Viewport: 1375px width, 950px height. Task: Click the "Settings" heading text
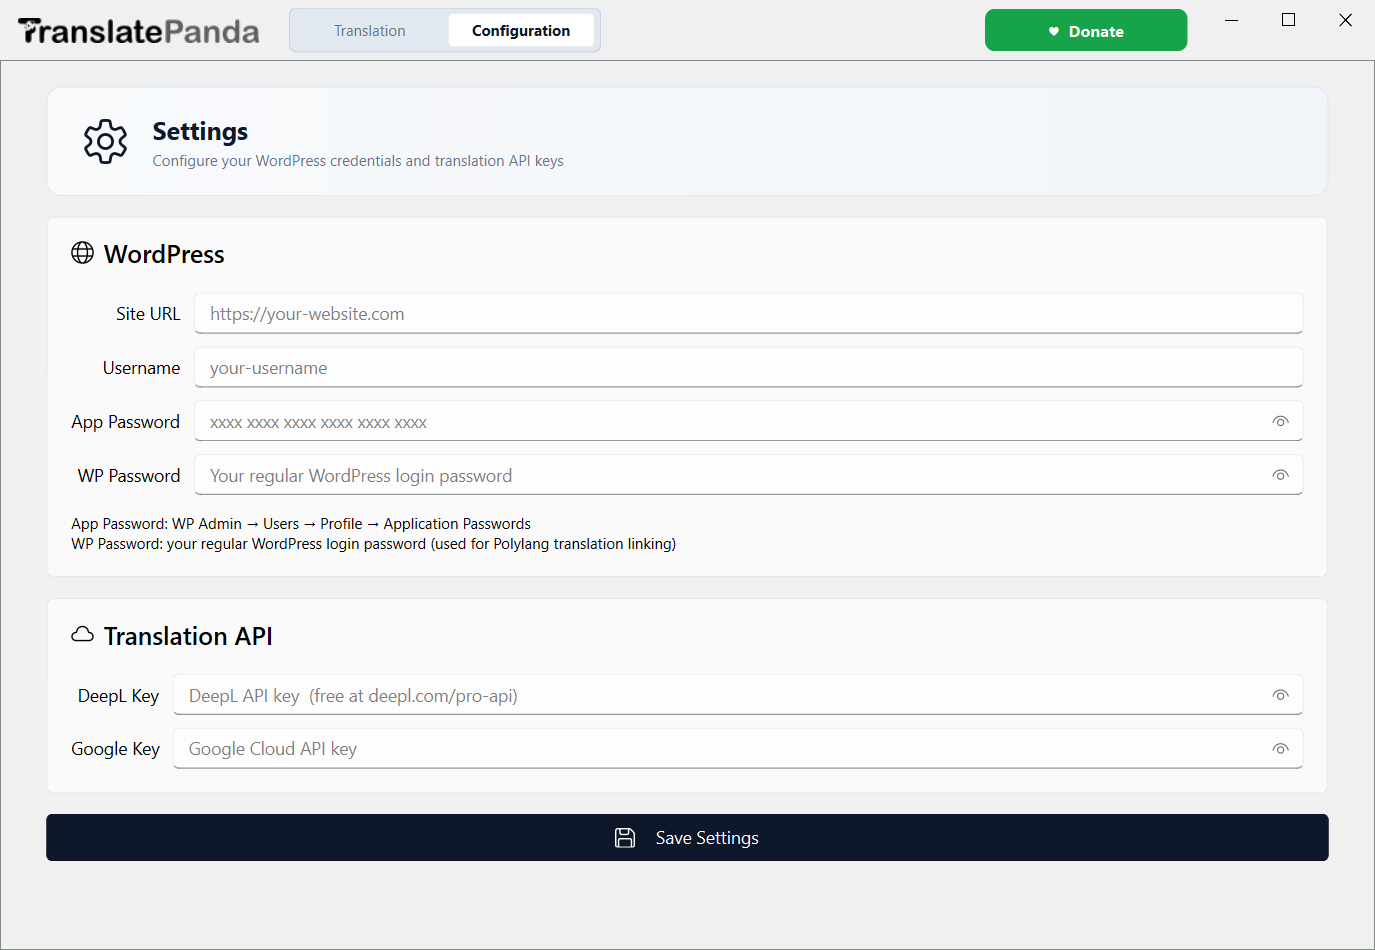(200, 132)
